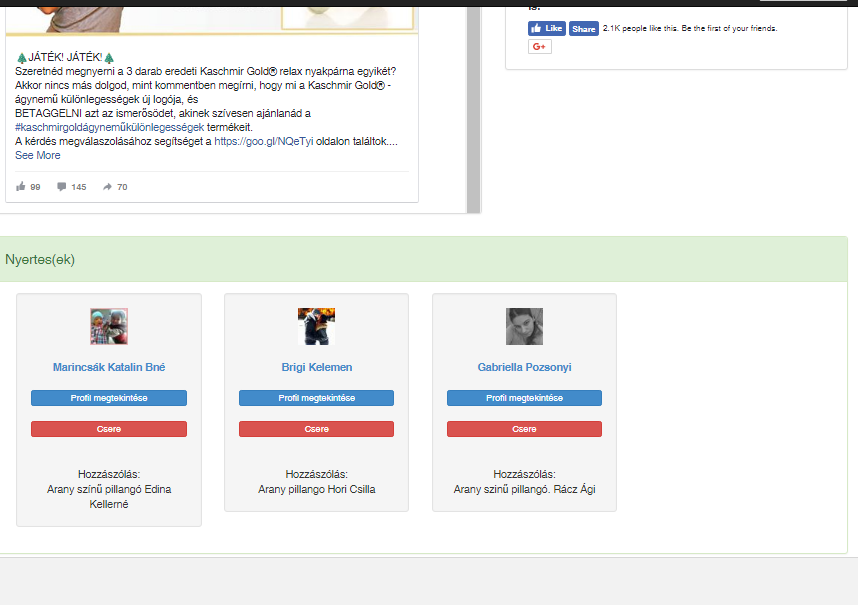Open the Gabriella Pozsonyi name link
This screenshot has height=605, width=858.
click(524, 367)
